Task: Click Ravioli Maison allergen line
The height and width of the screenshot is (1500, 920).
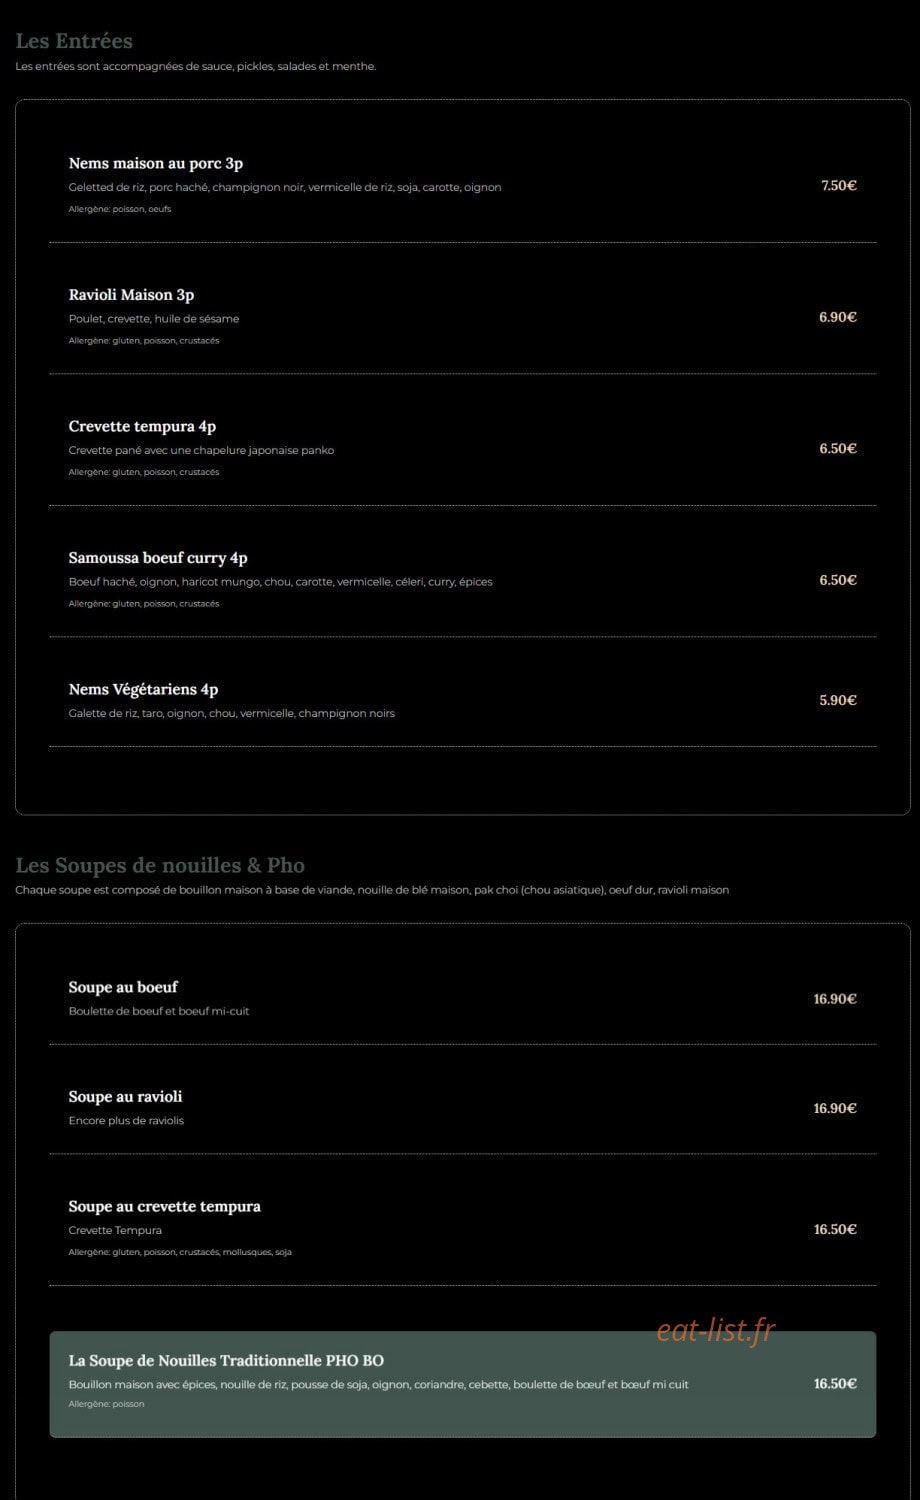Action: pyautogui.click(x=144, y=341)
